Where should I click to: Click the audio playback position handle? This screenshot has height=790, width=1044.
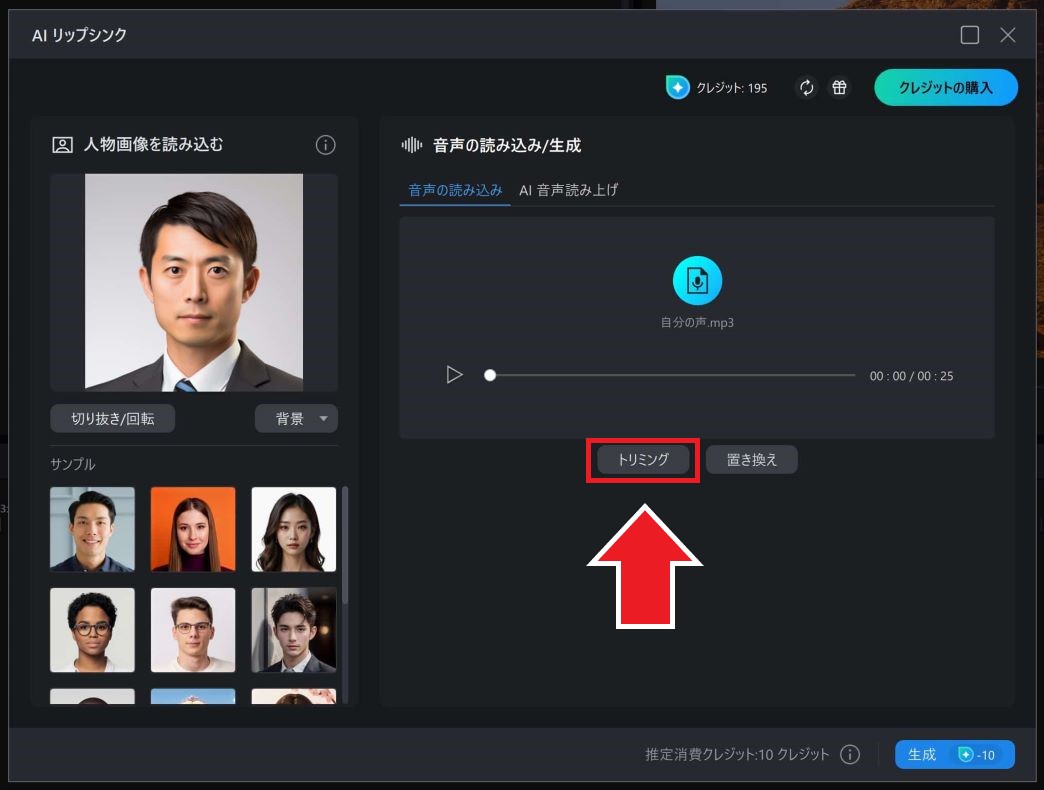click(x=490, y=375)
